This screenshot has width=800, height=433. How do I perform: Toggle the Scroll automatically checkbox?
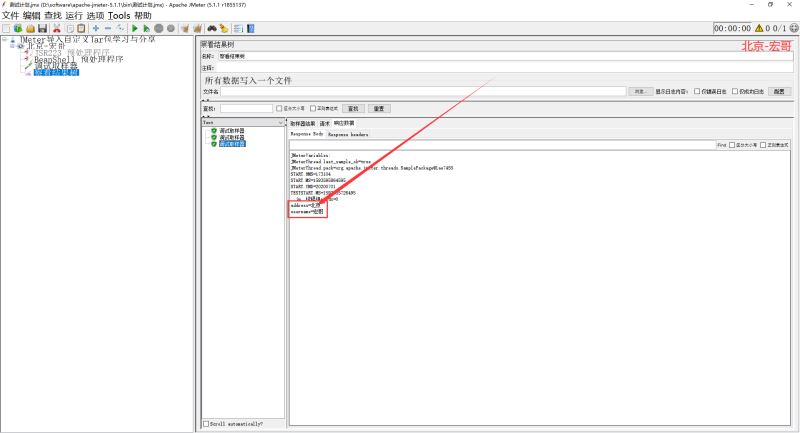[206, 424]
